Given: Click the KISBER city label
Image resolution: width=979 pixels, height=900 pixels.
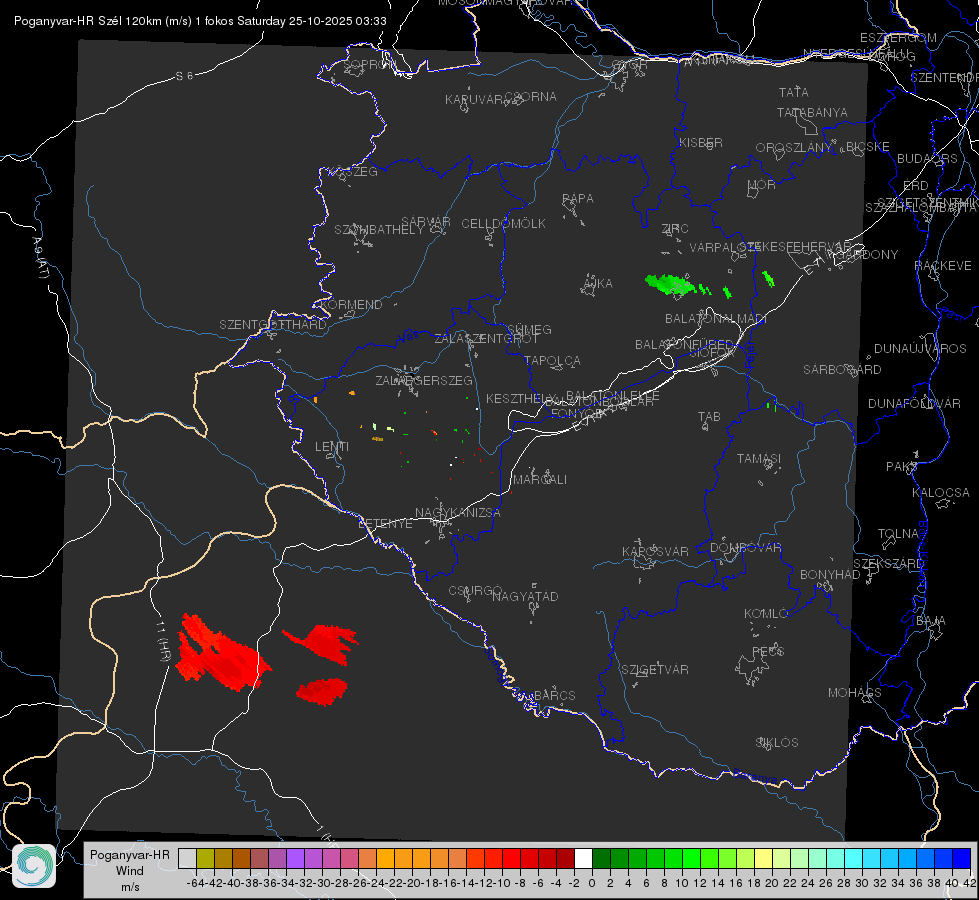Looking at the screenshot, I should [701, 143].
